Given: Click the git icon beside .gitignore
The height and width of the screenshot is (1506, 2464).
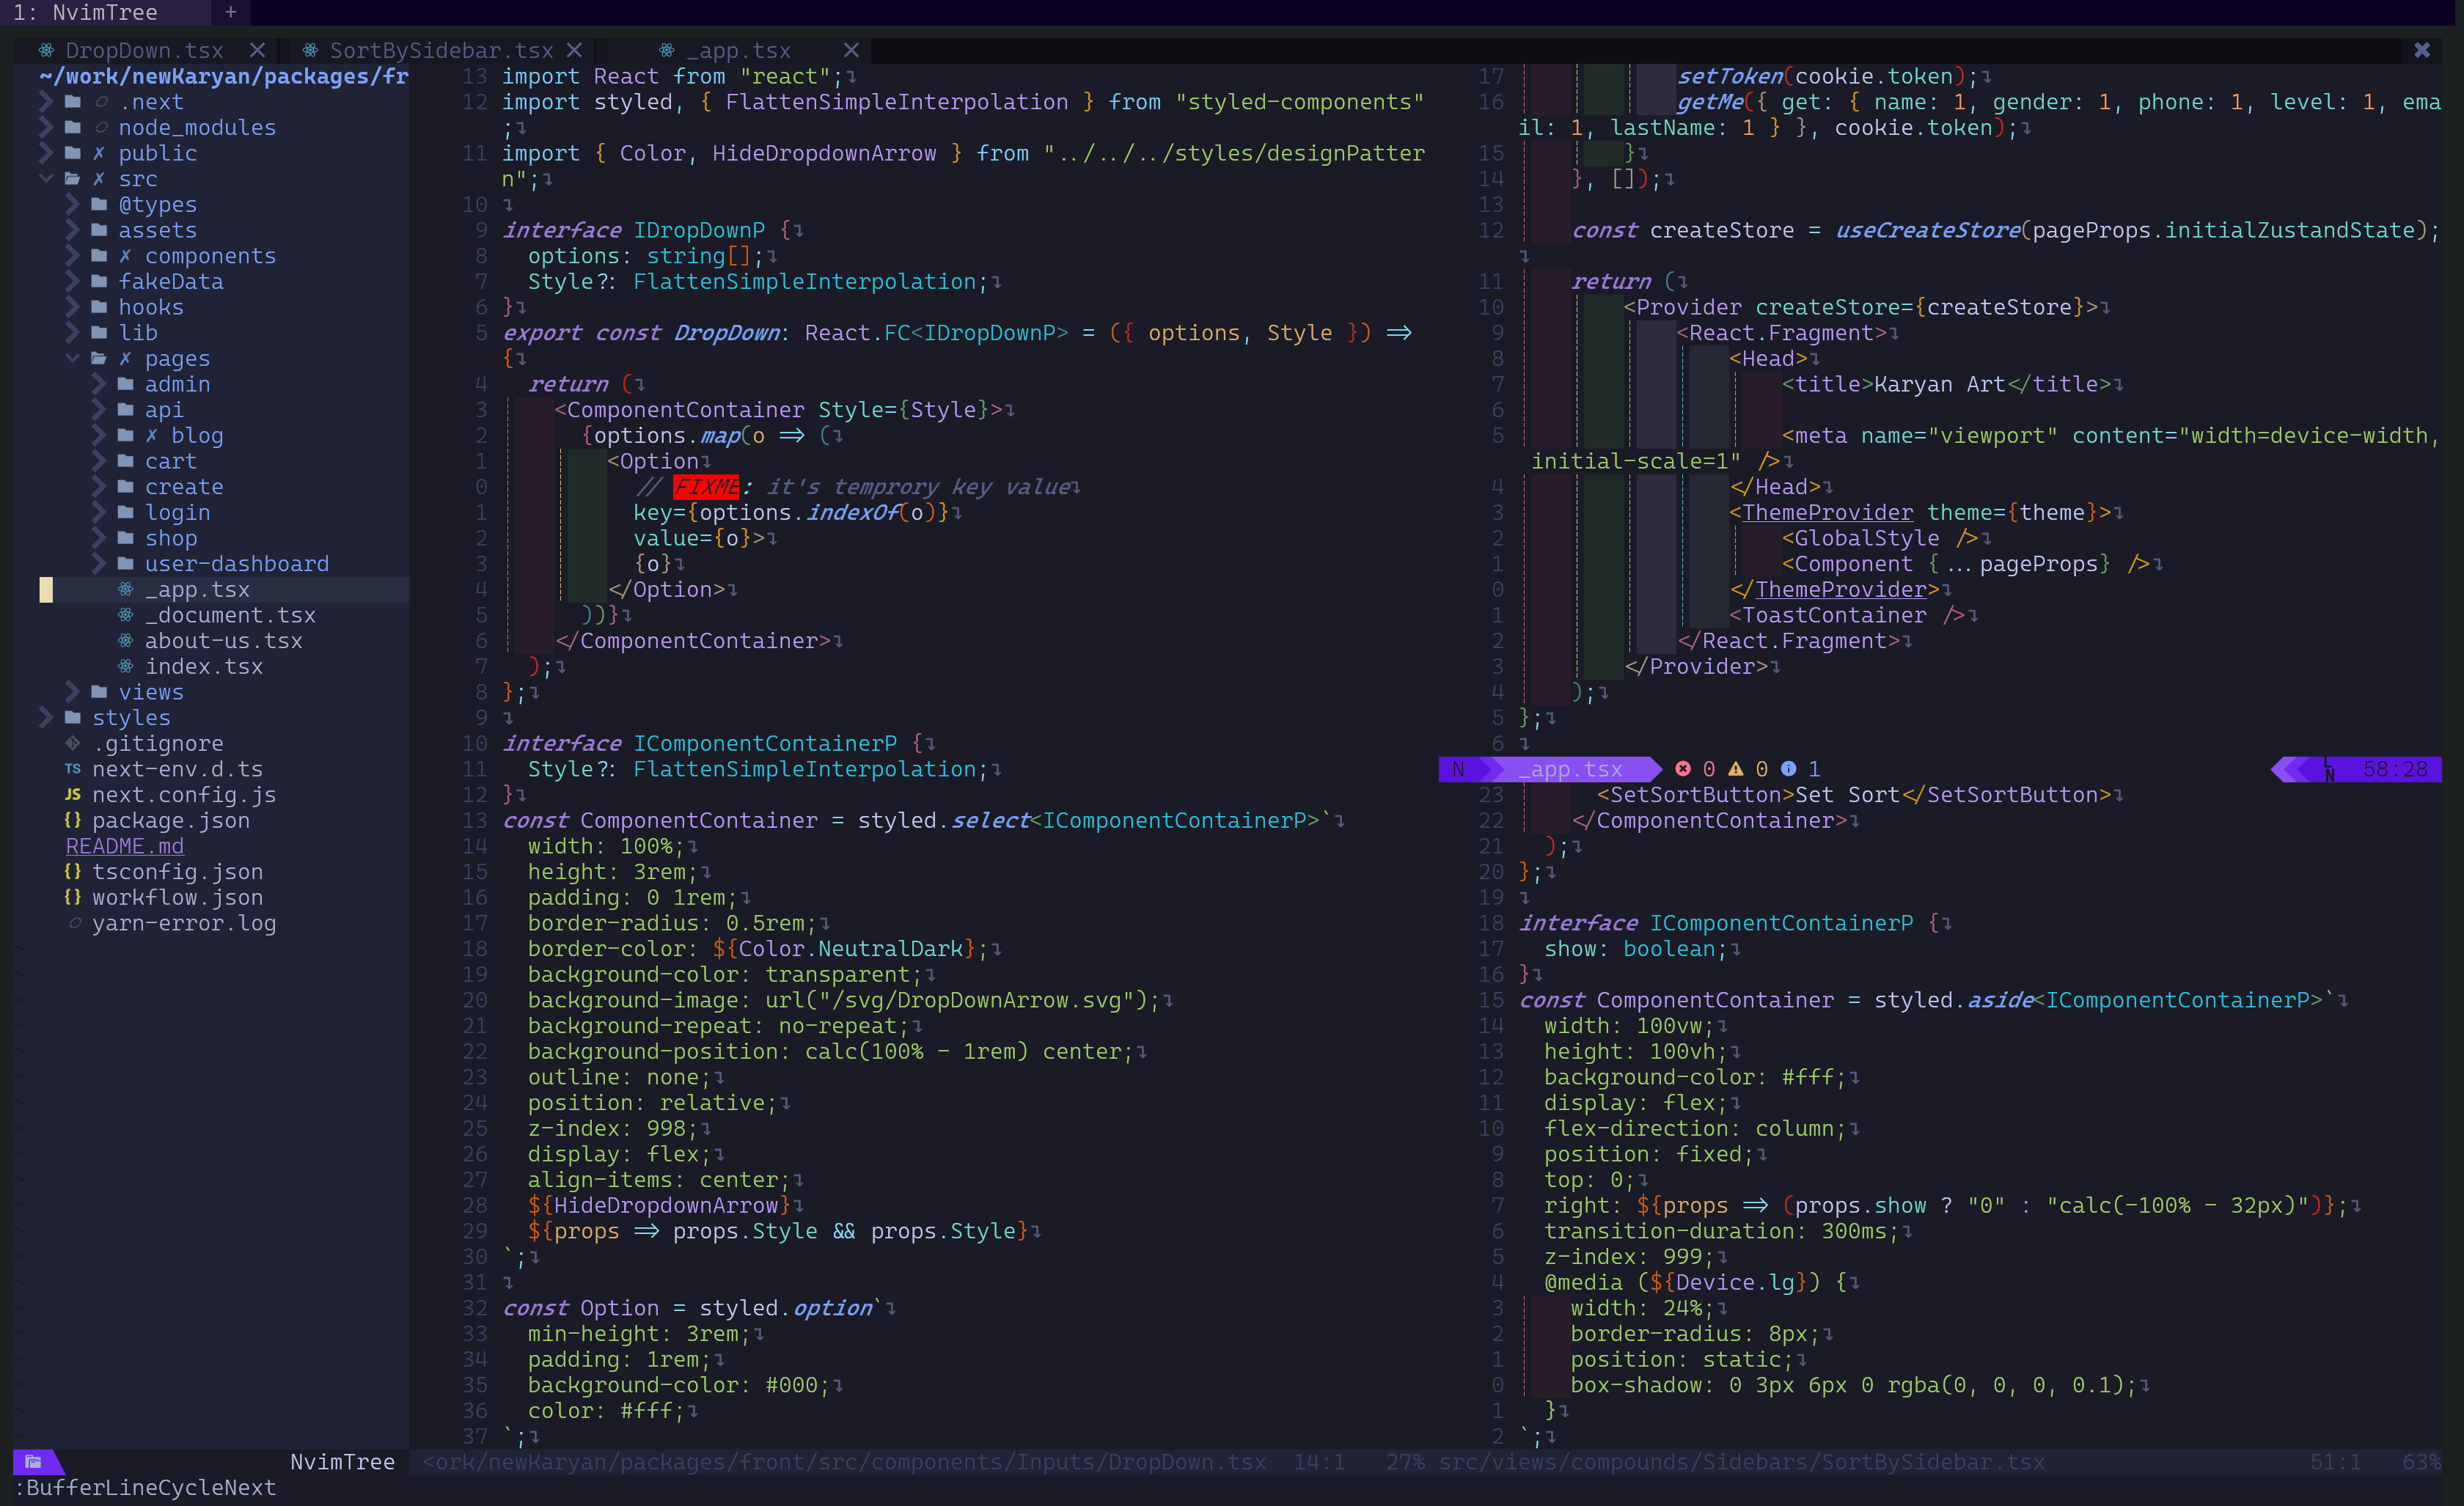Looking at the screenshot, I should point(72,743).
